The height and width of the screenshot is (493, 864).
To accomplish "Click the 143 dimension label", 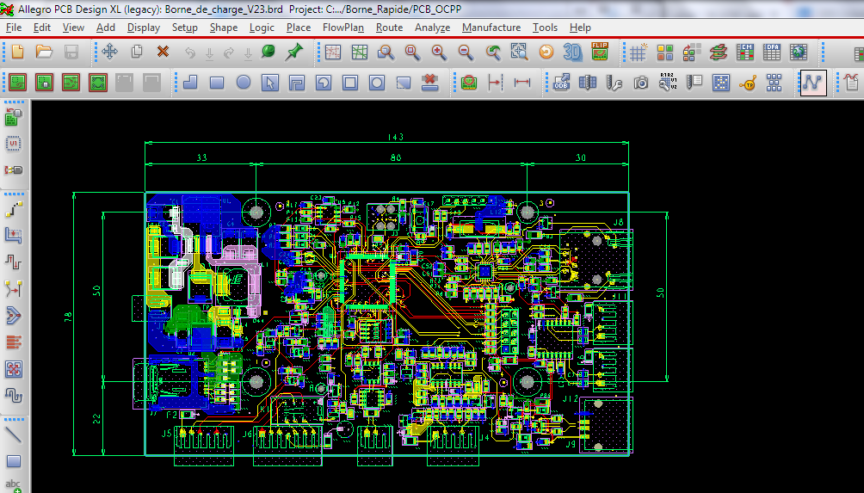I will (x=396, y=137).
